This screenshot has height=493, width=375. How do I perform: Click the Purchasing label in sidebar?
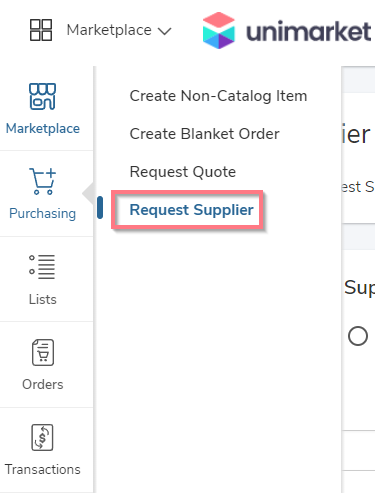click(x=43, y=214)
